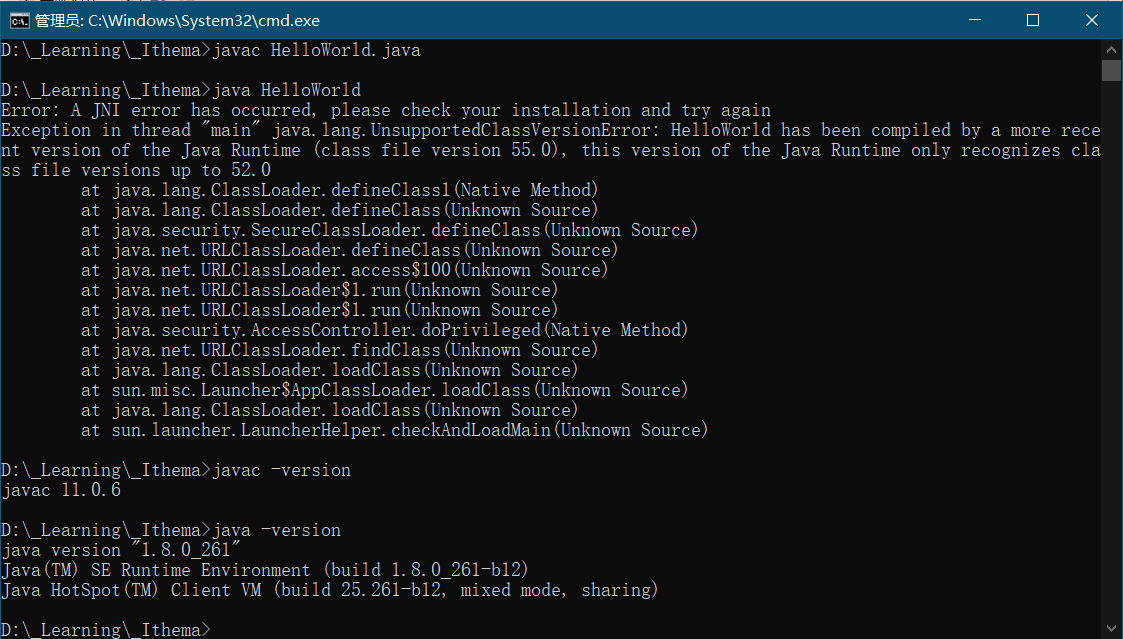This screenshot has width=1123, height=639.
Task: Click the Java HotSpot Client VM line
Action: pyautogui.click(x=330, y=590)
